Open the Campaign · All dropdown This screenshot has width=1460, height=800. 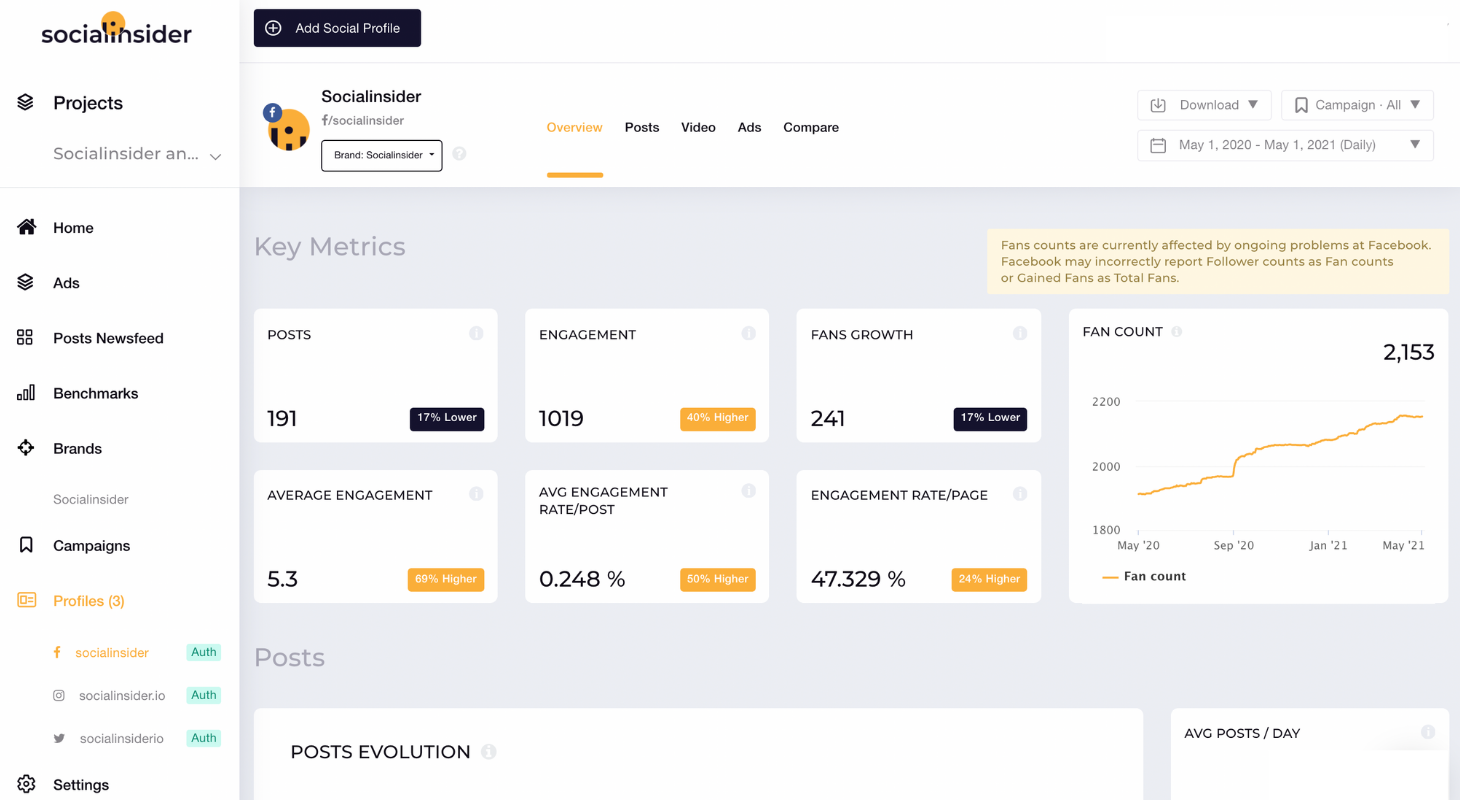pos(1357,105)
